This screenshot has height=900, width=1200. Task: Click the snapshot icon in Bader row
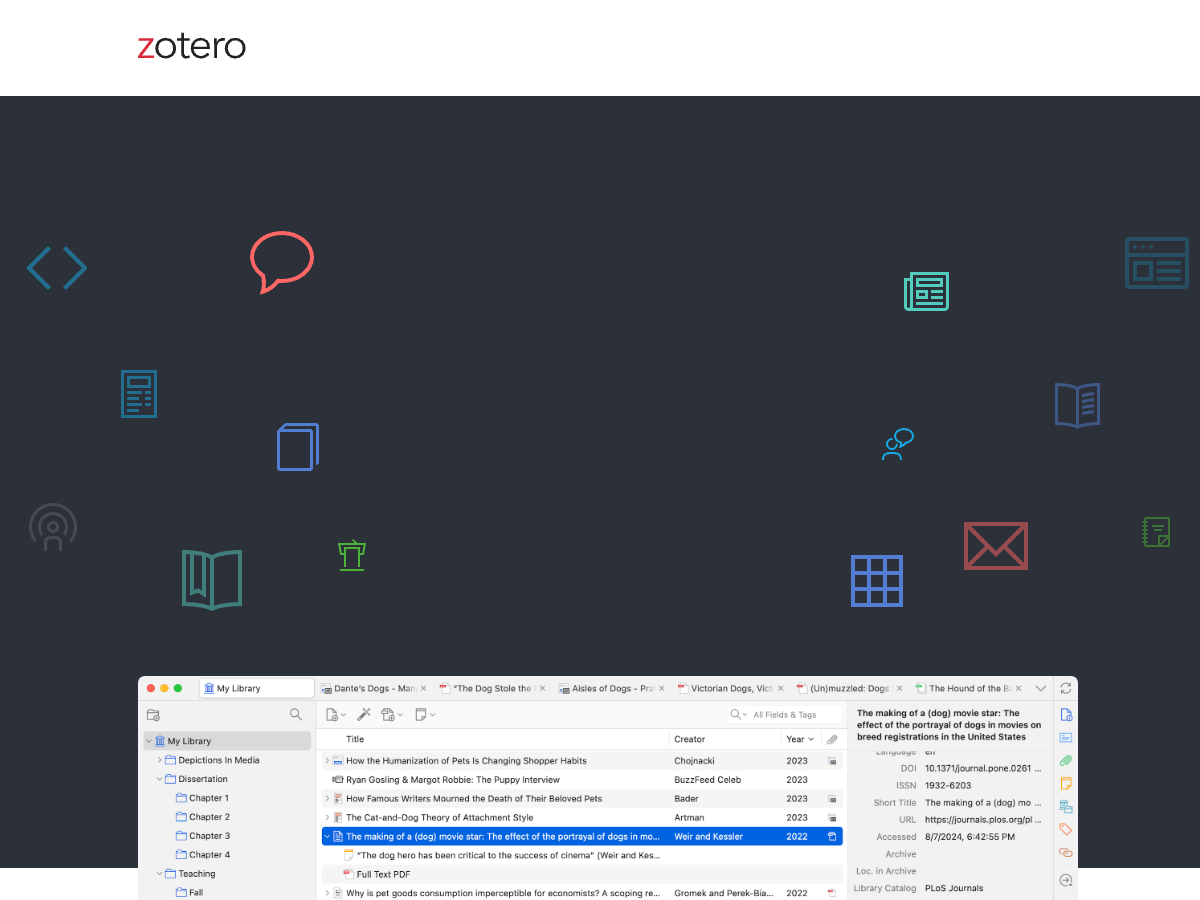click(832, 799)
